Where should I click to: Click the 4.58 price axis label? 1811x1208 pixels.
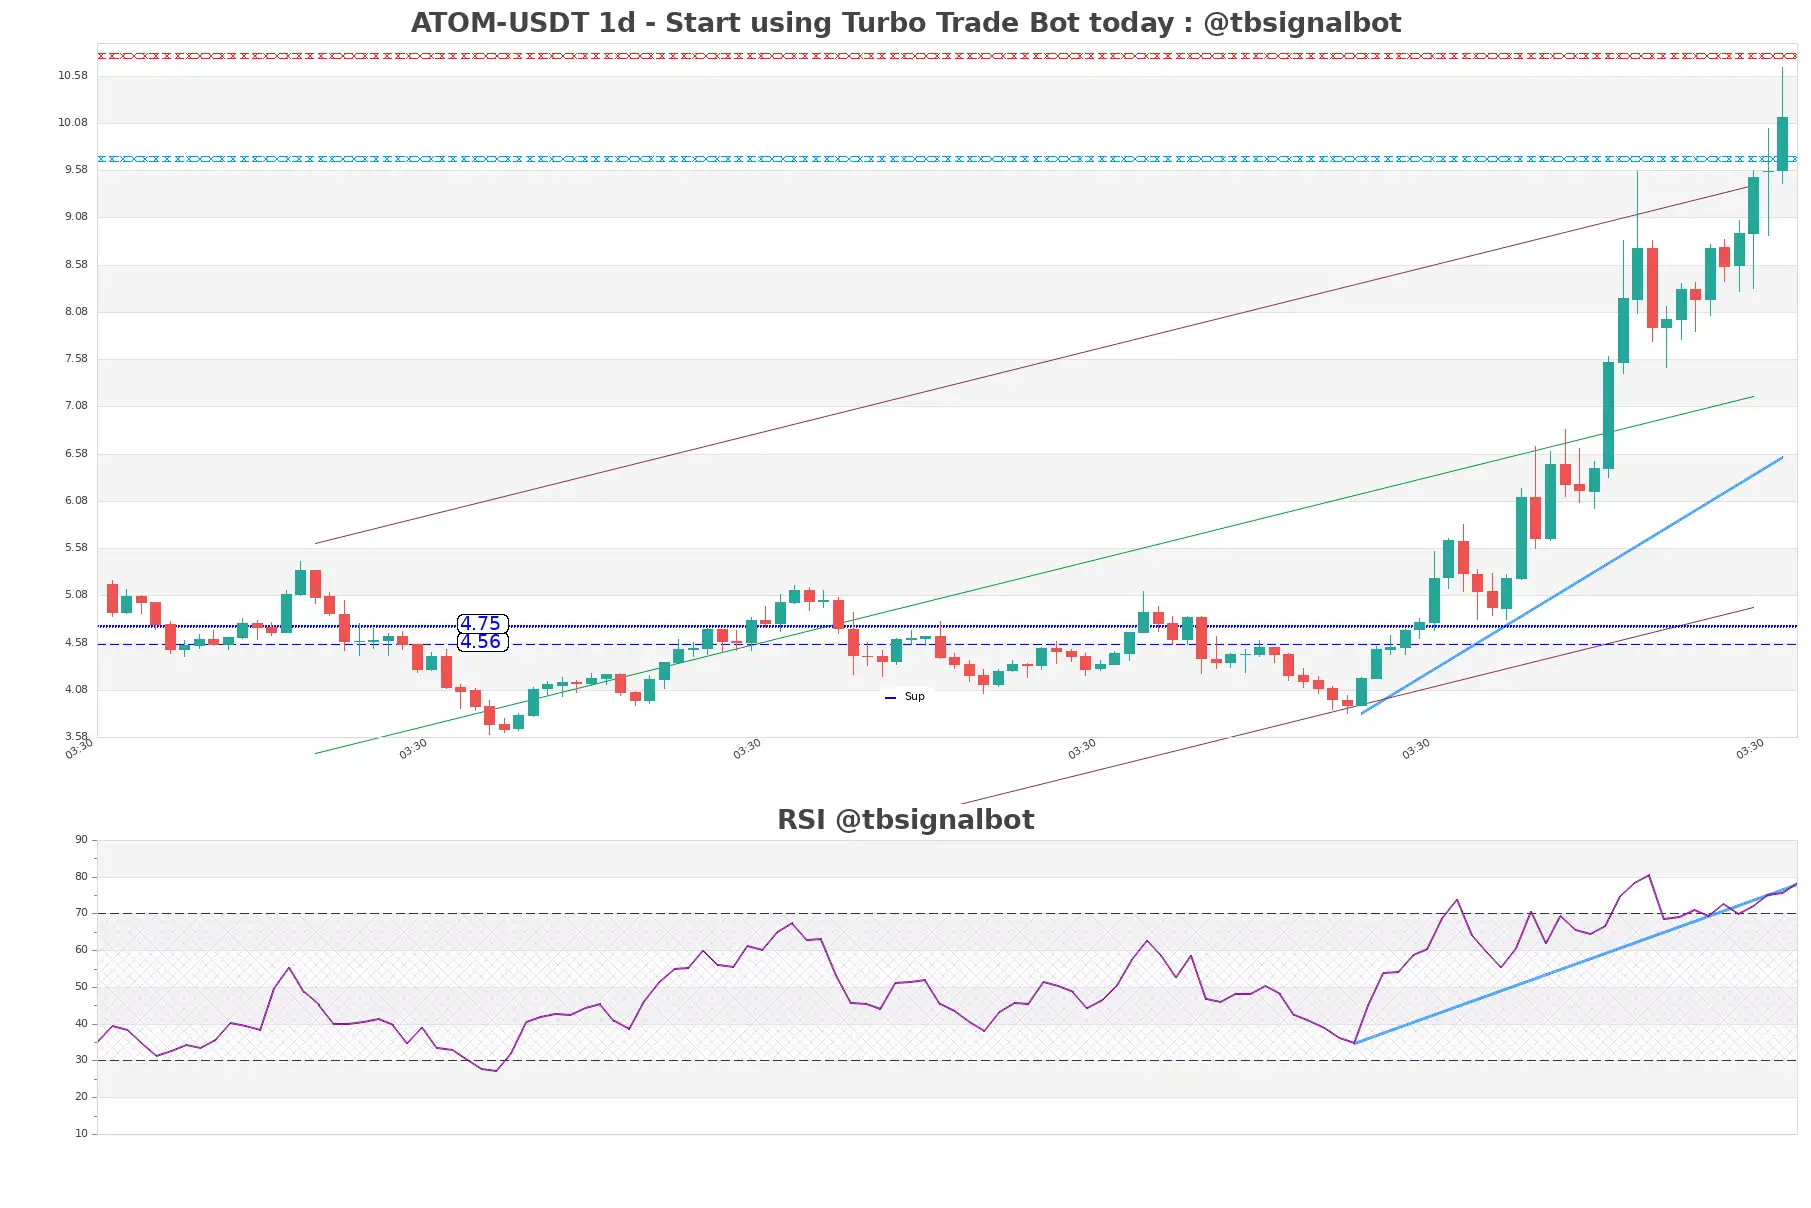click(x=76, y=643)
